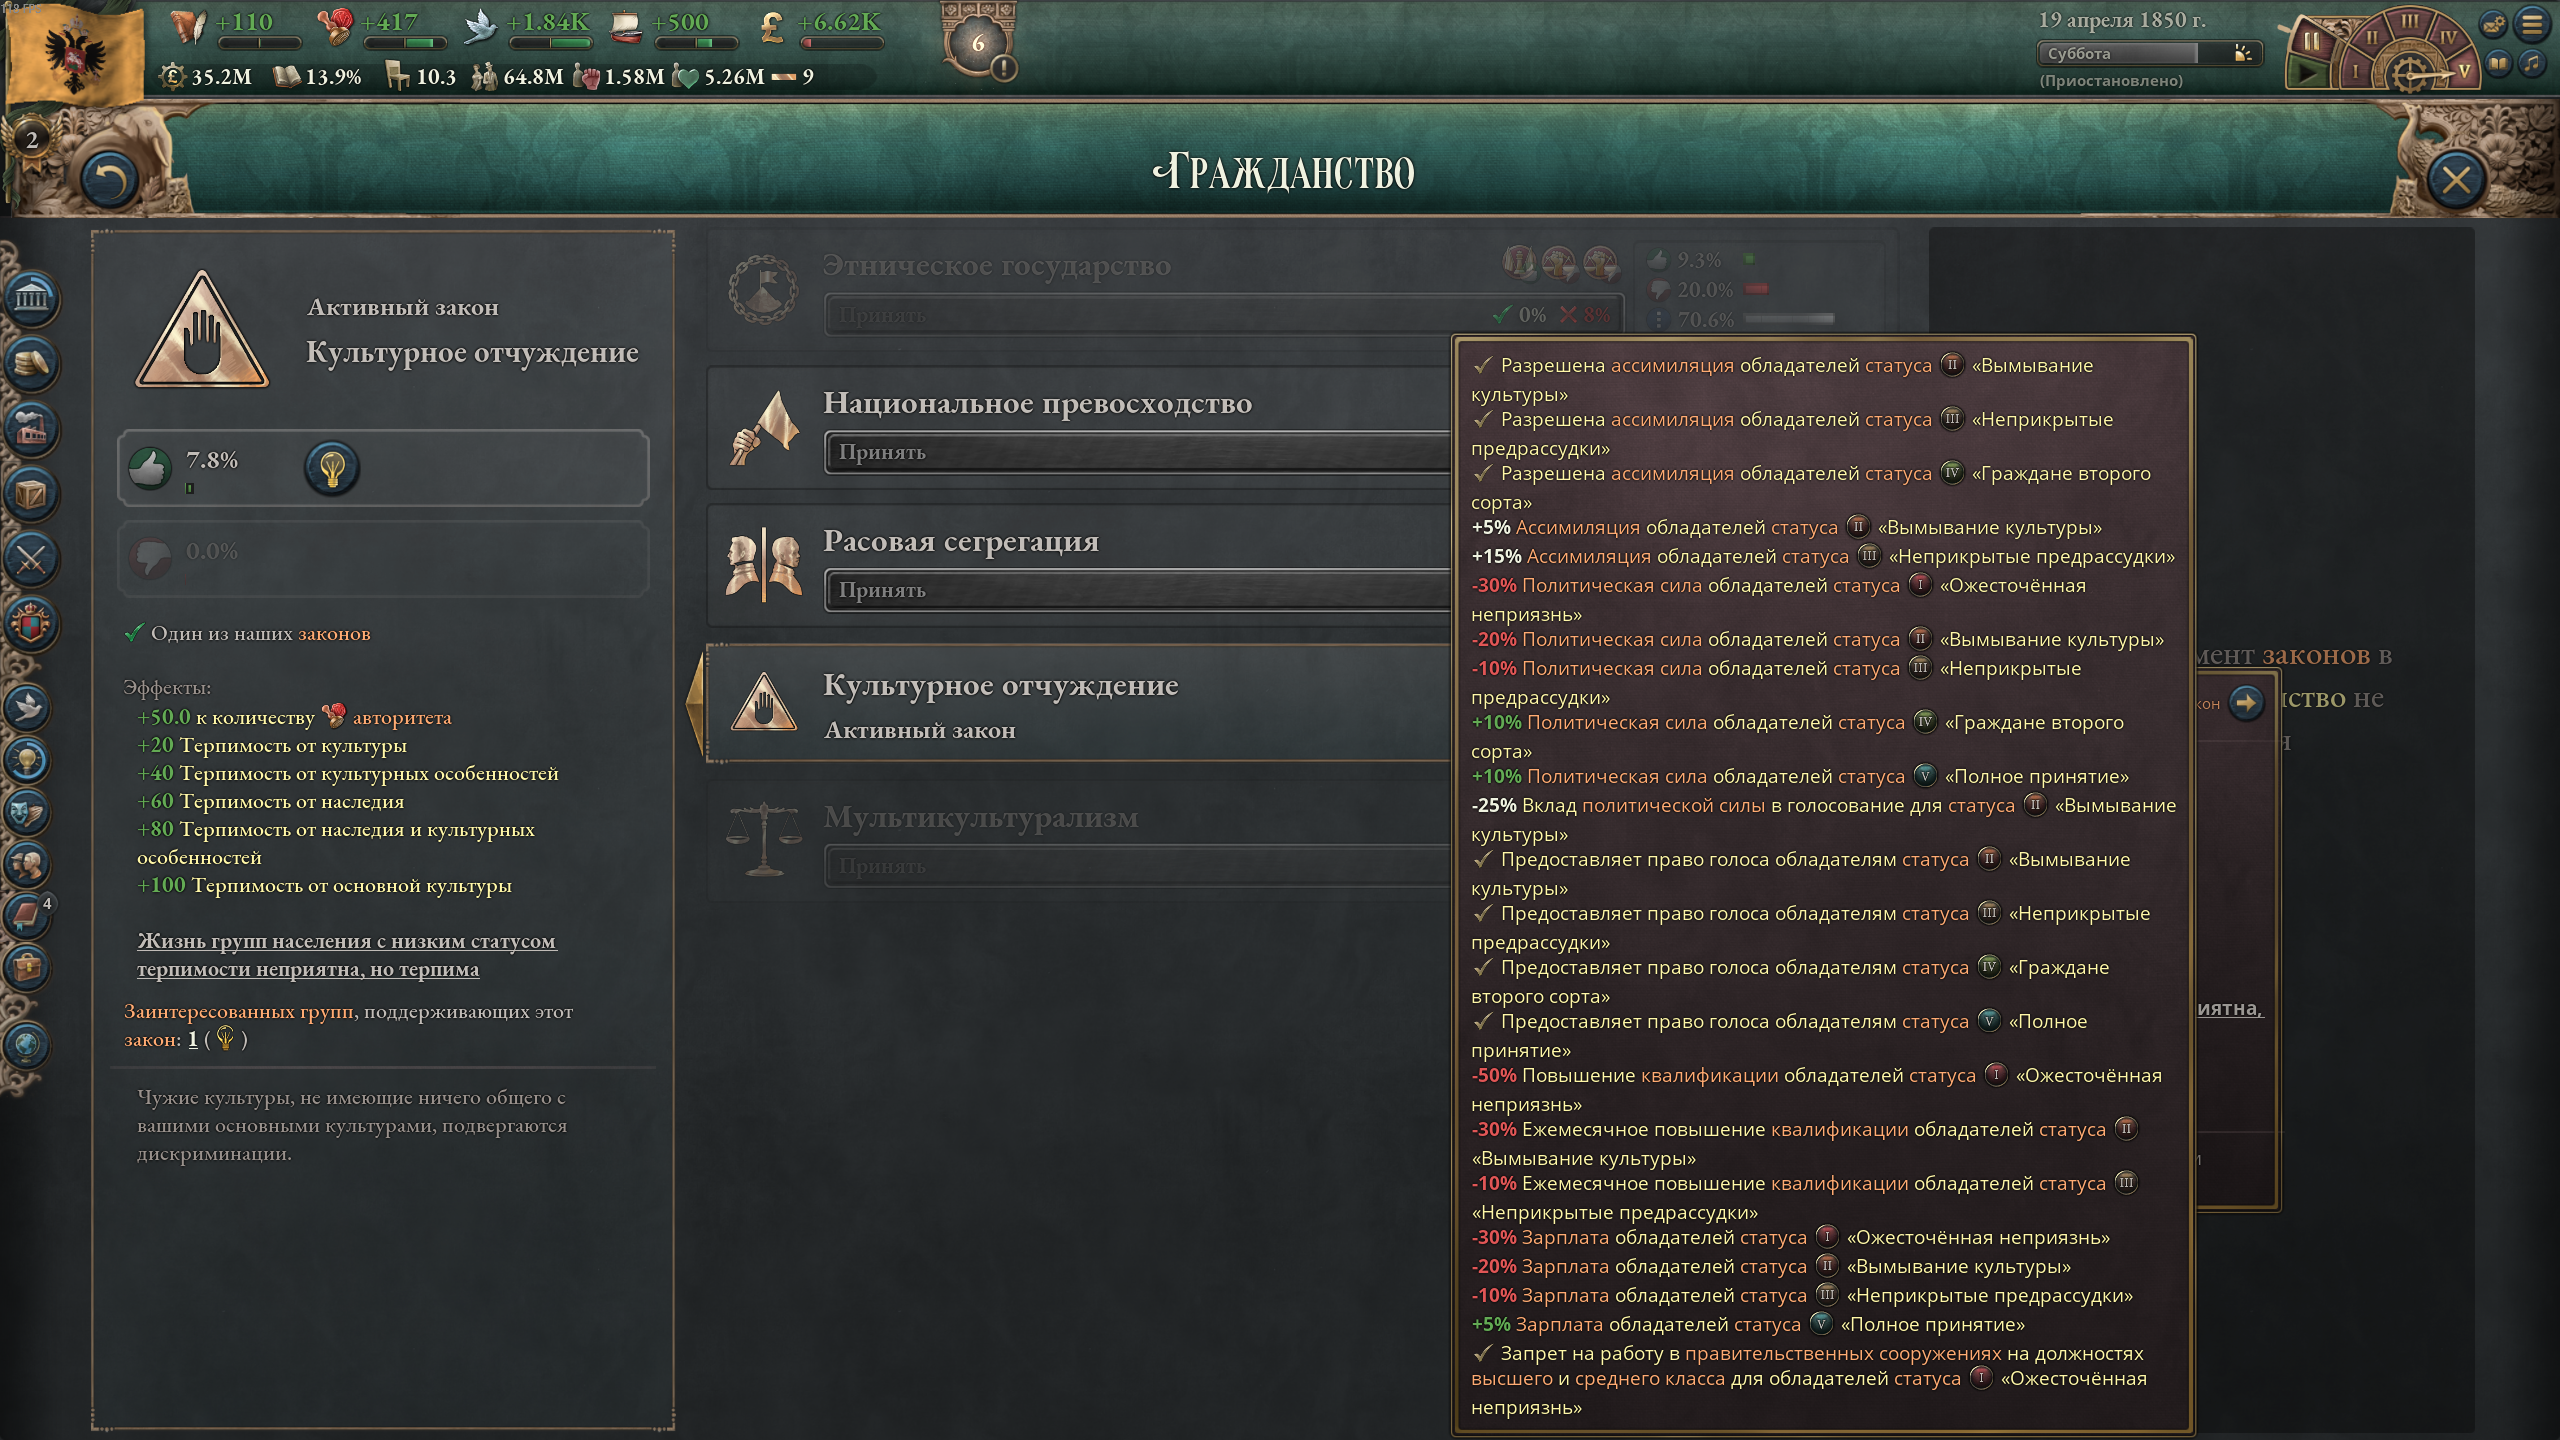Click Принять under Национальное превосходство
Screen dimensions: 2560x1440
(x=1137, y=452)
